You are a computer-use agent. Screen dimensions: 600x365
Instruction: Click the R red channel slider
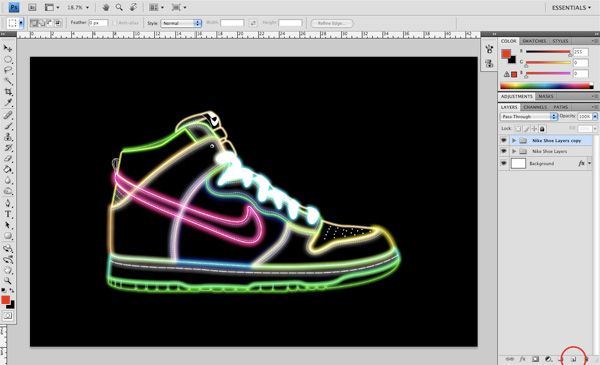[x=548, y=52]
